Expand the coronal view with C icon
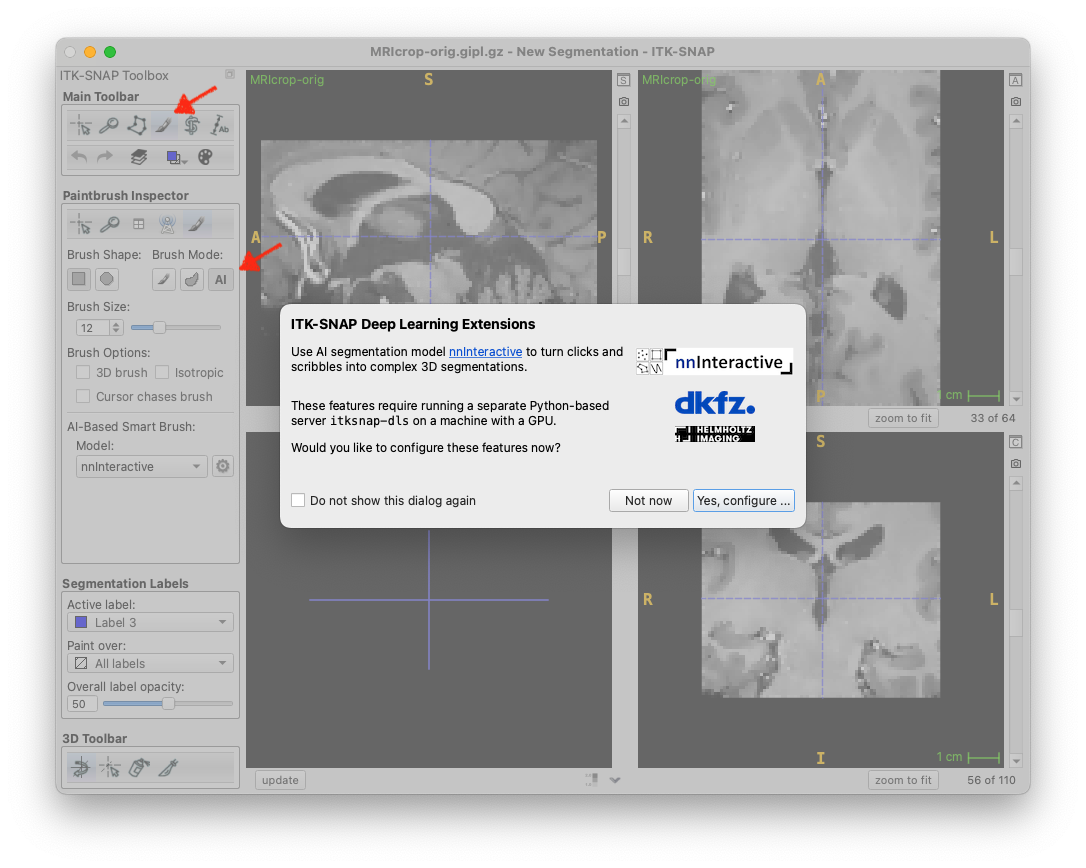This screenshot has width=1086, height=868. pyautogui.click(x=1015, y=442)
